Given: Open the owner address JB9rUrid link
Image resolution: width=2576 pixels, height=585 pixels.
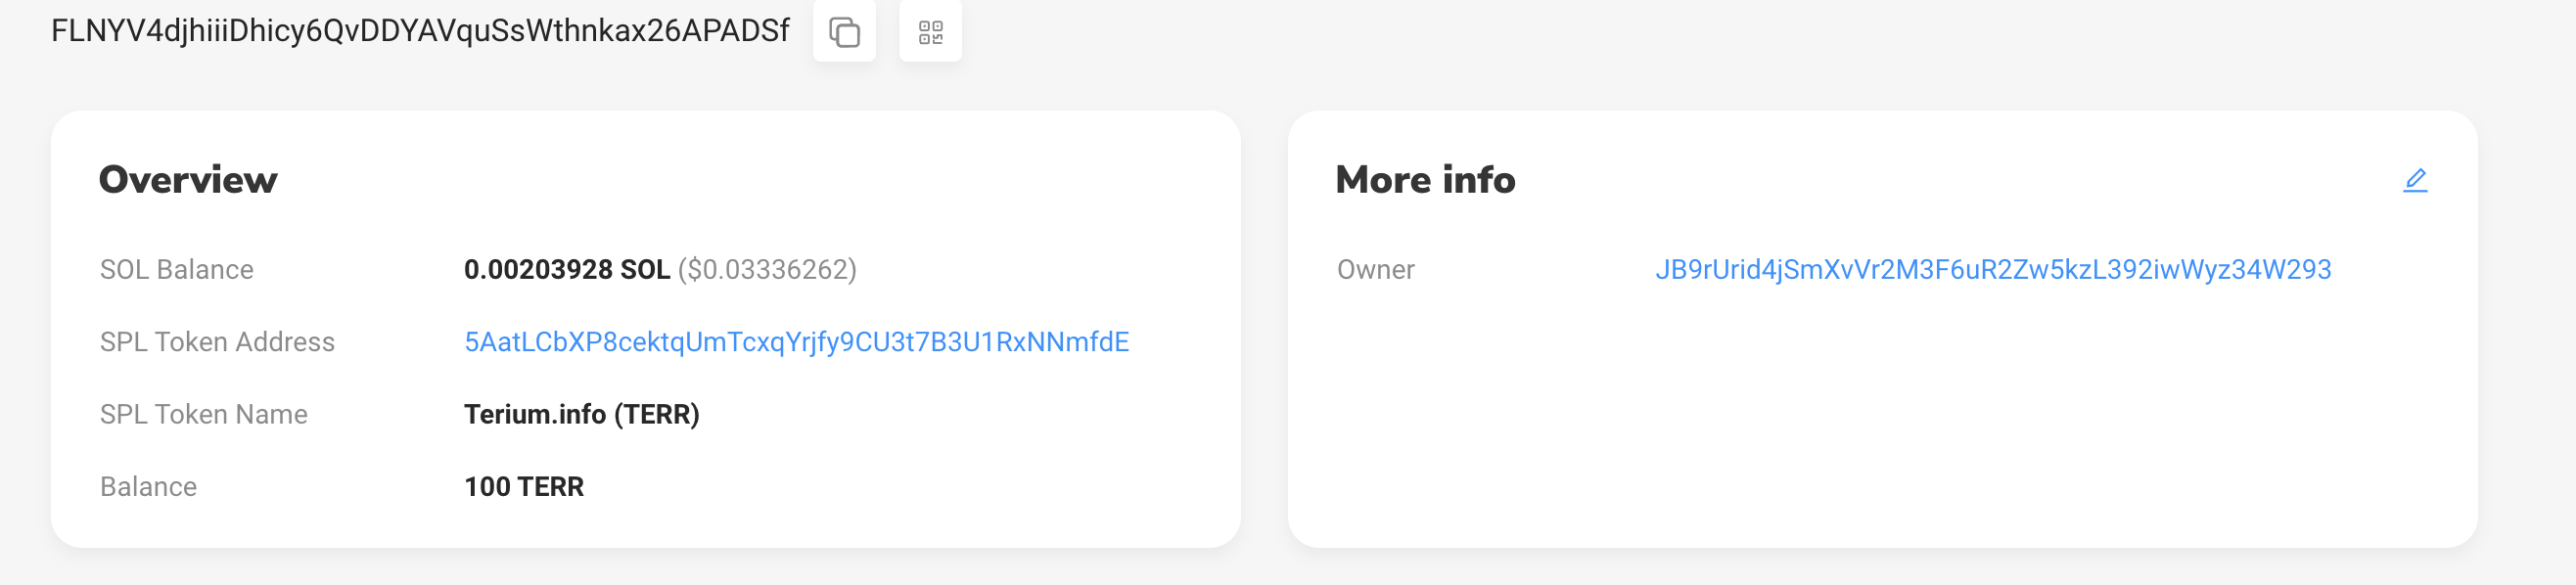Looking at the screenshot, I should (1992, 270).
